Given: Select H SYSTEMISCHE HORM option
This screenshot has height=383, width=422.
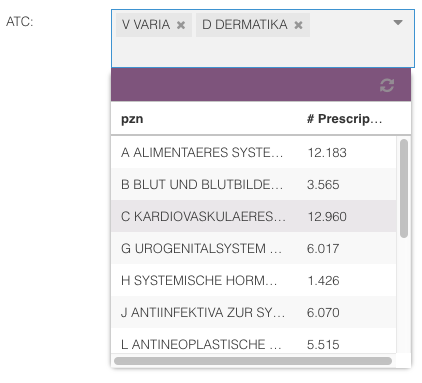Looking at the screenshot, I should 253,280.
